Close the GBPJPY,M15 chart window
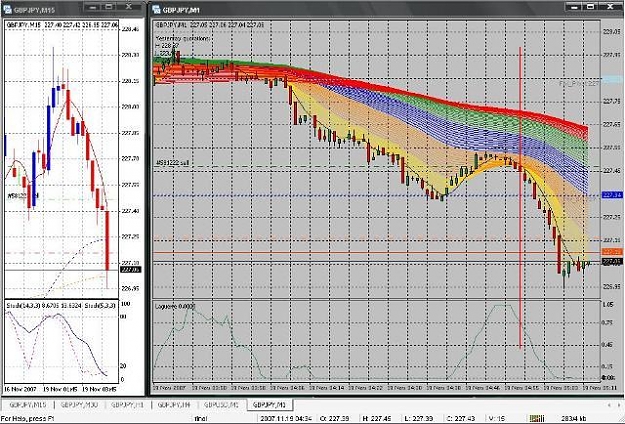 point(129,7)
